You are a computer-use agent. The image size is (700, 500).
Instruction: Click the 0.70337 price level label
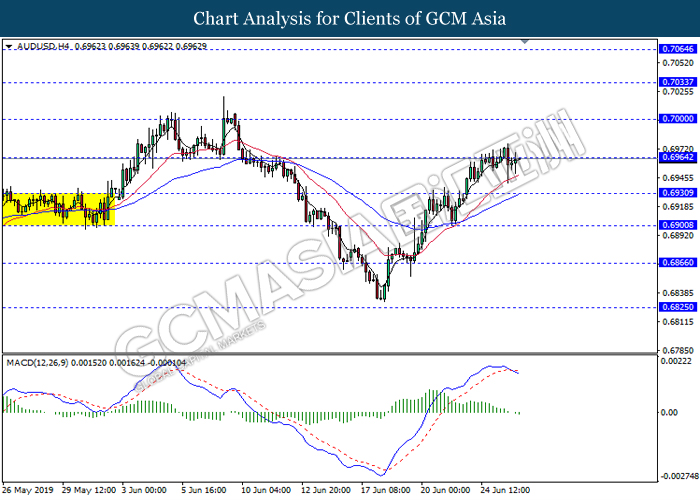coord(678,82)
